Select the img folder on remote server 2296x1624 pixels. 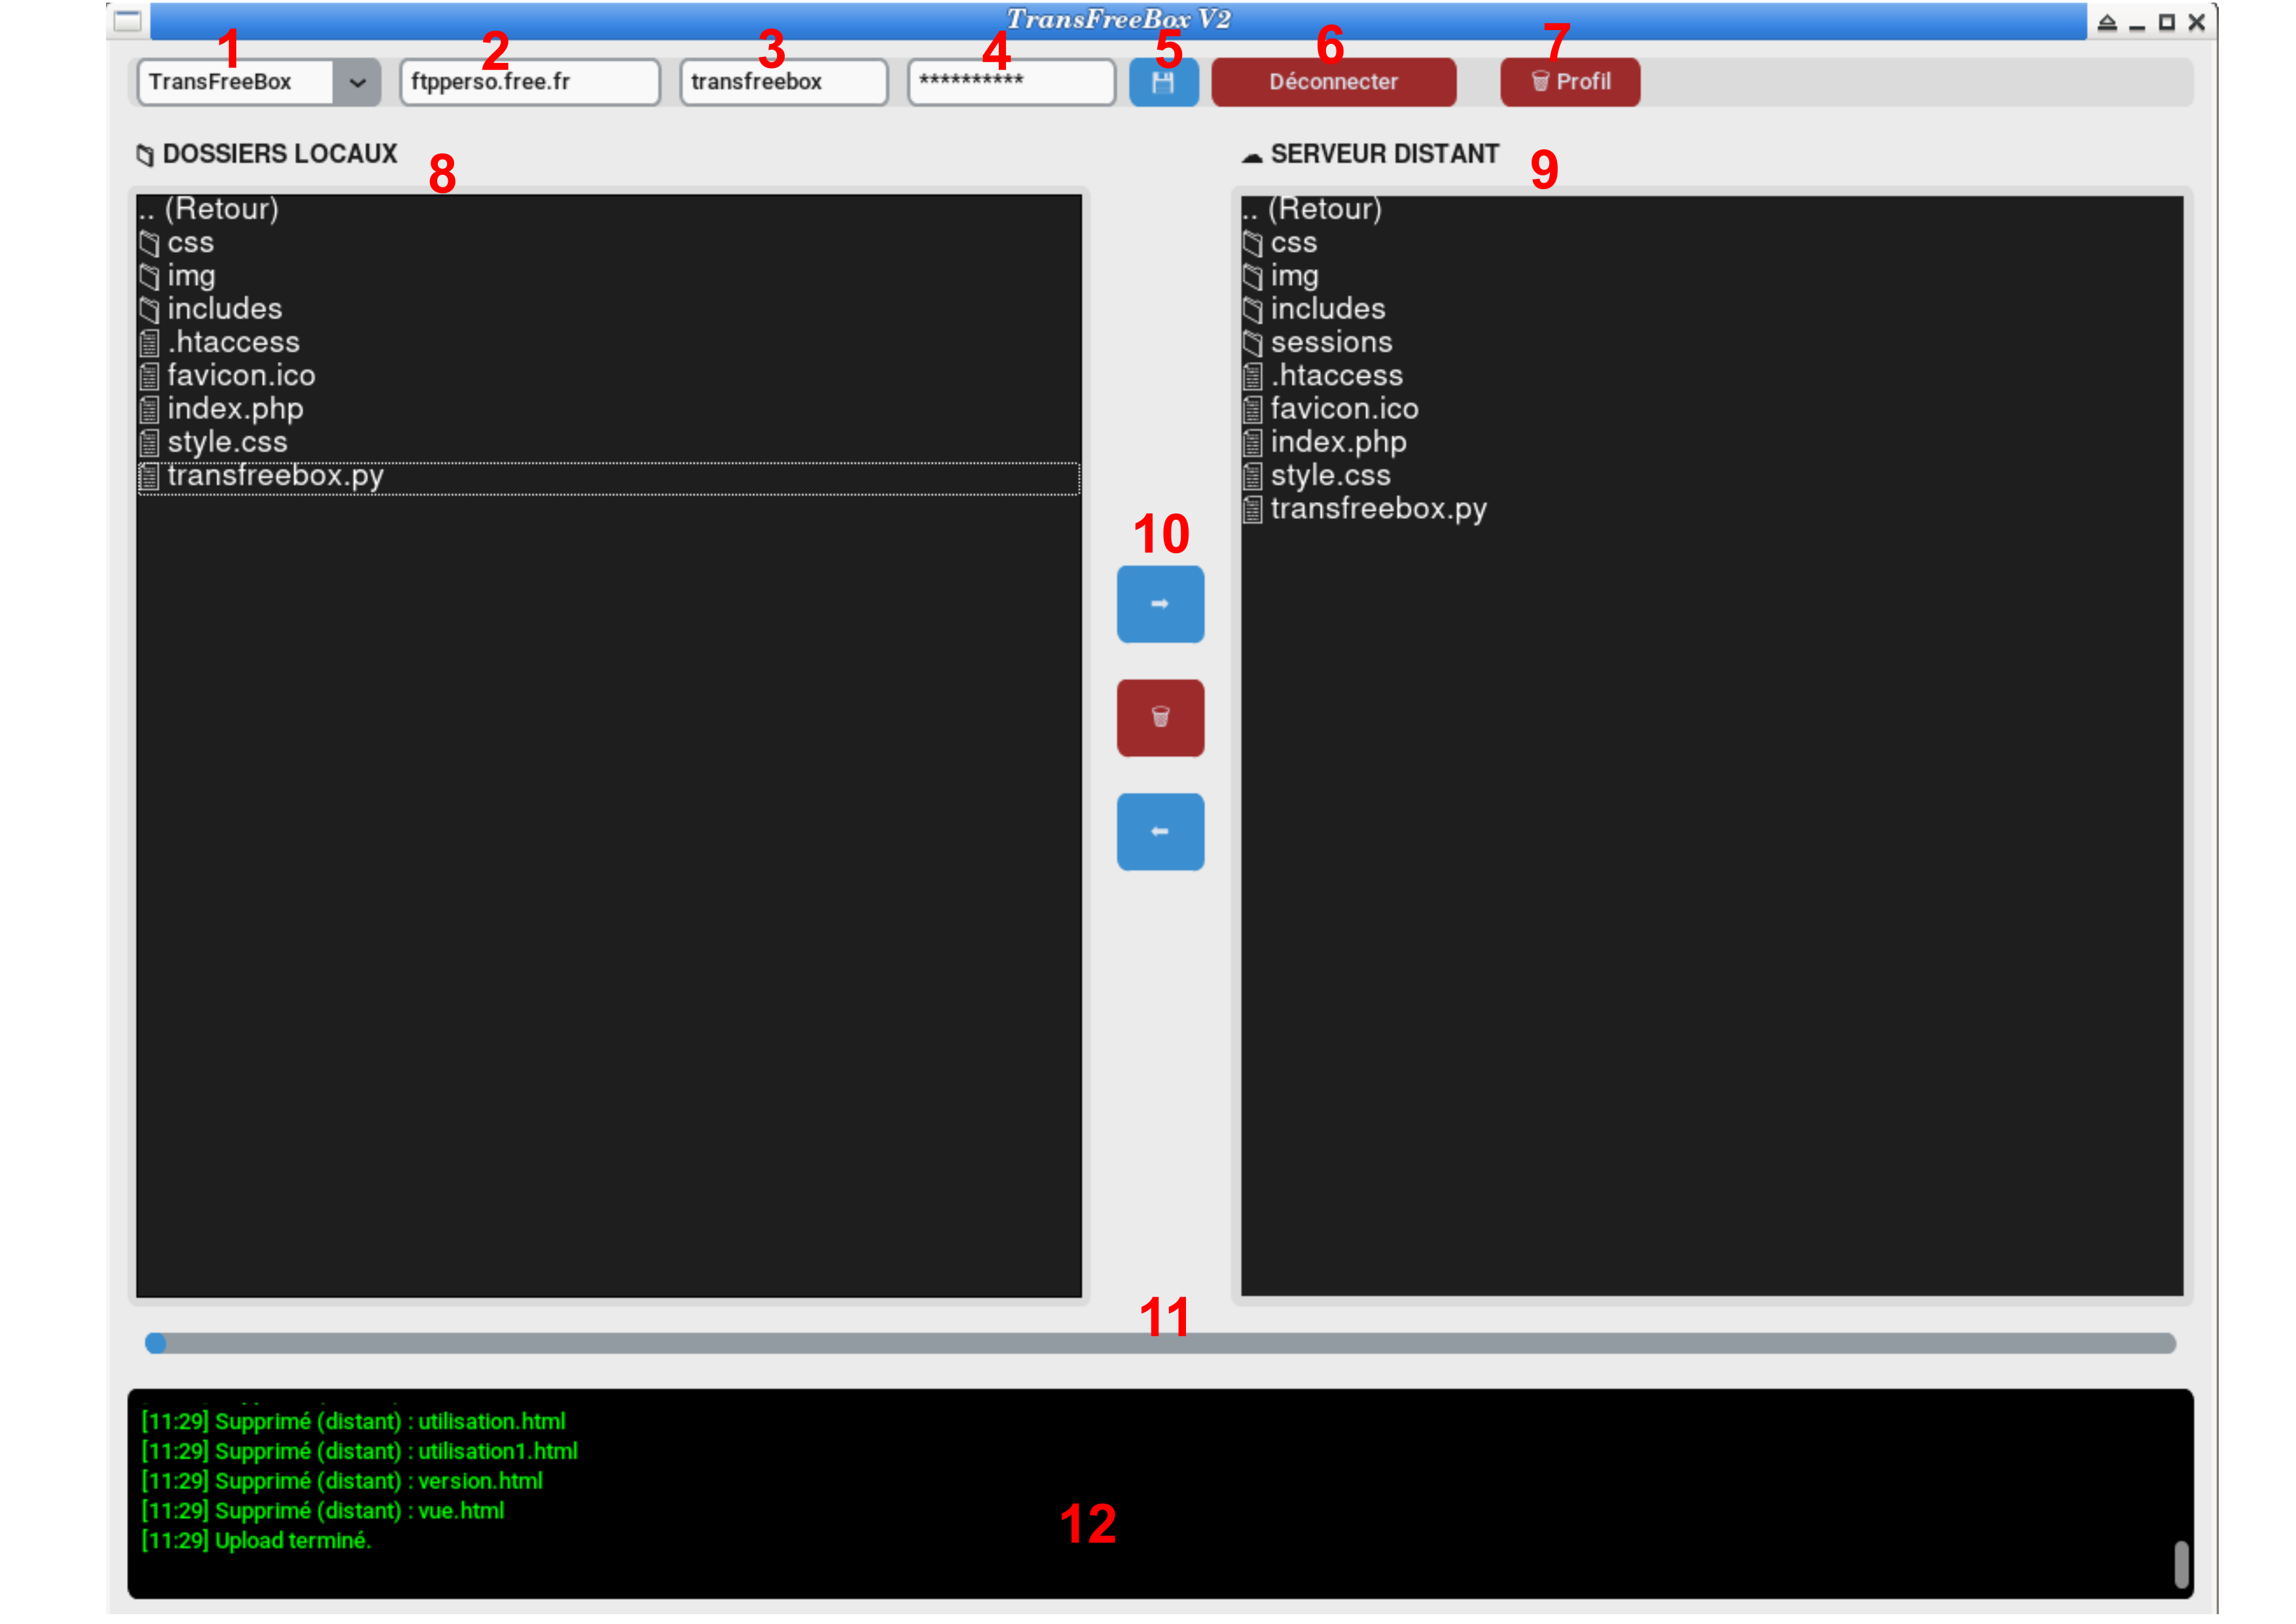[x=1712, y=276]
